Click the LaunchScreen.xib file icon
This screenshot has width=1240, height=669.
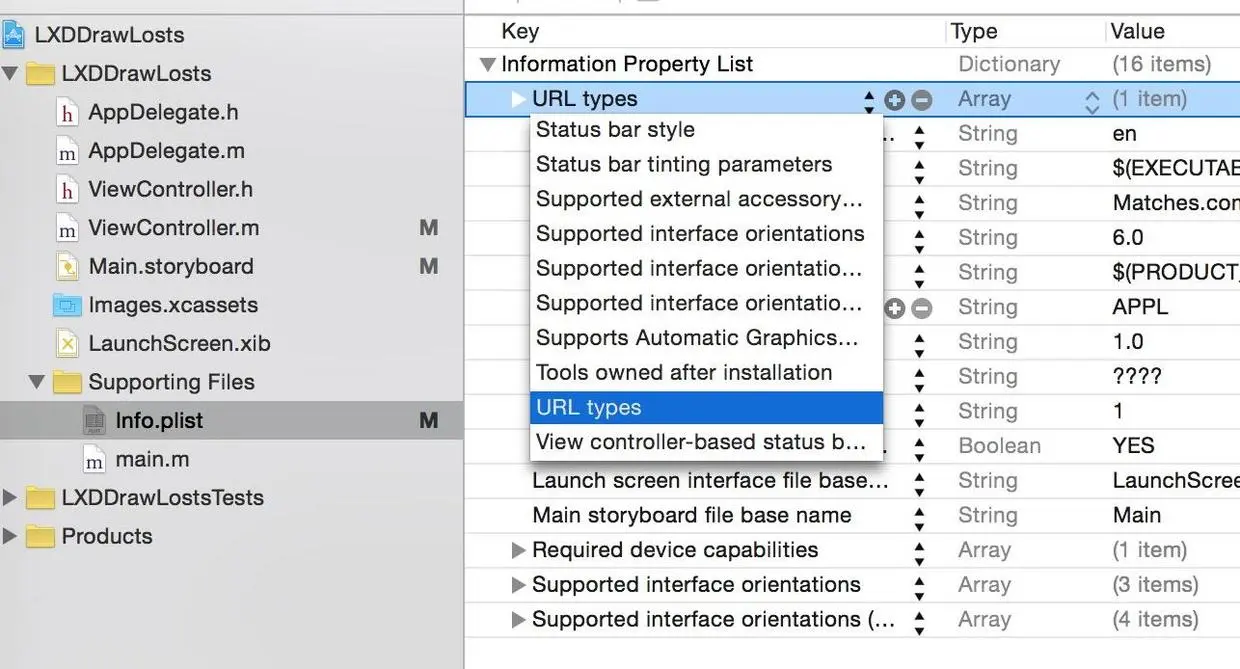pyautogui.click(x=67, y=344)
